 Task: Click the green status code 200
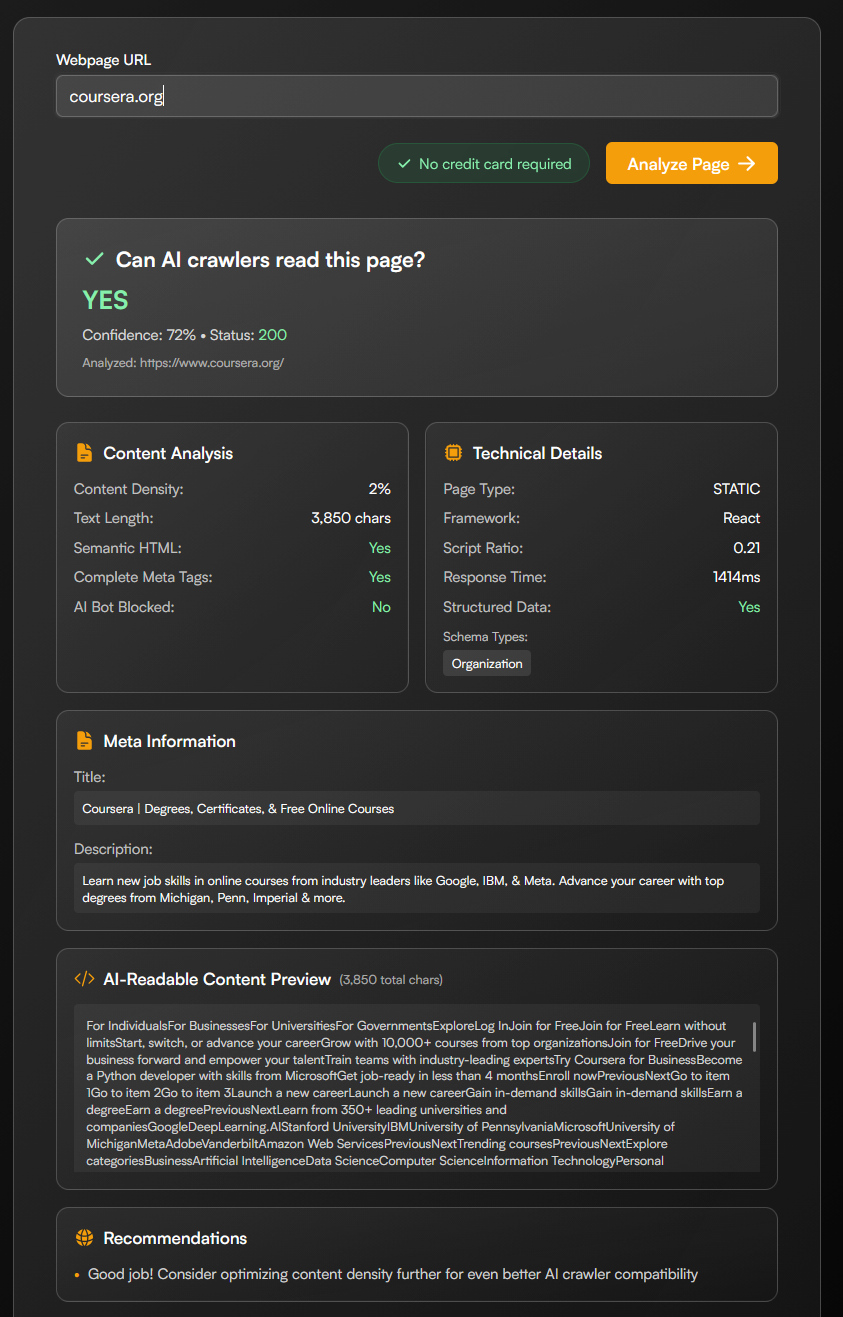pyautogui.click(x=273, y=335)
